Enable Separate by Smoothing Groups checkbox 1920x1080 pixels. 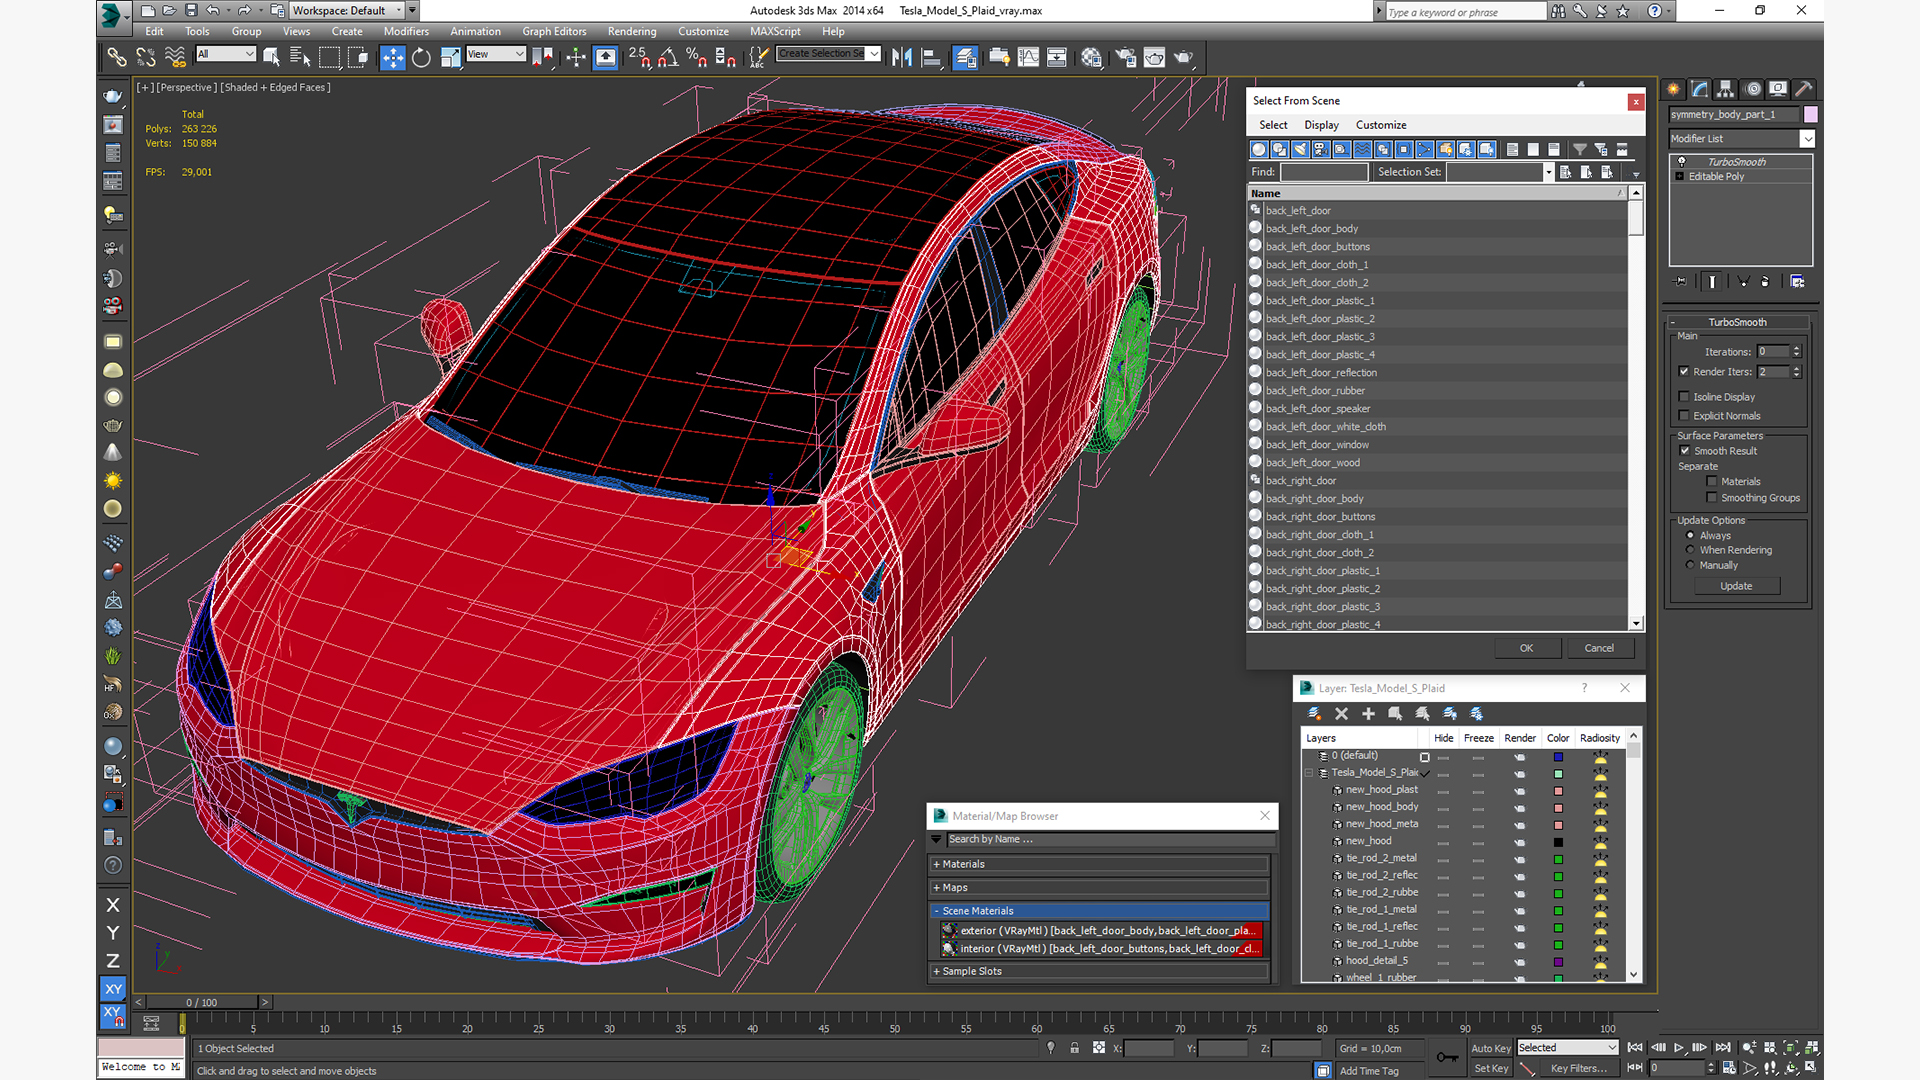pos(1712,498)
